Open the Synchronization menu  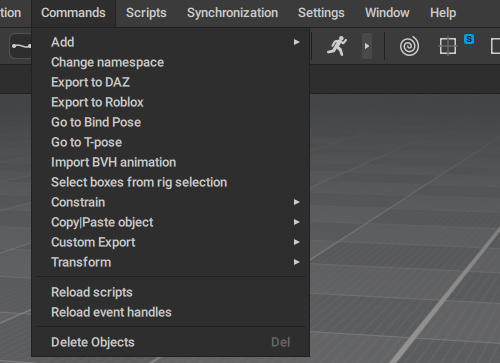(x=232, y=13)
